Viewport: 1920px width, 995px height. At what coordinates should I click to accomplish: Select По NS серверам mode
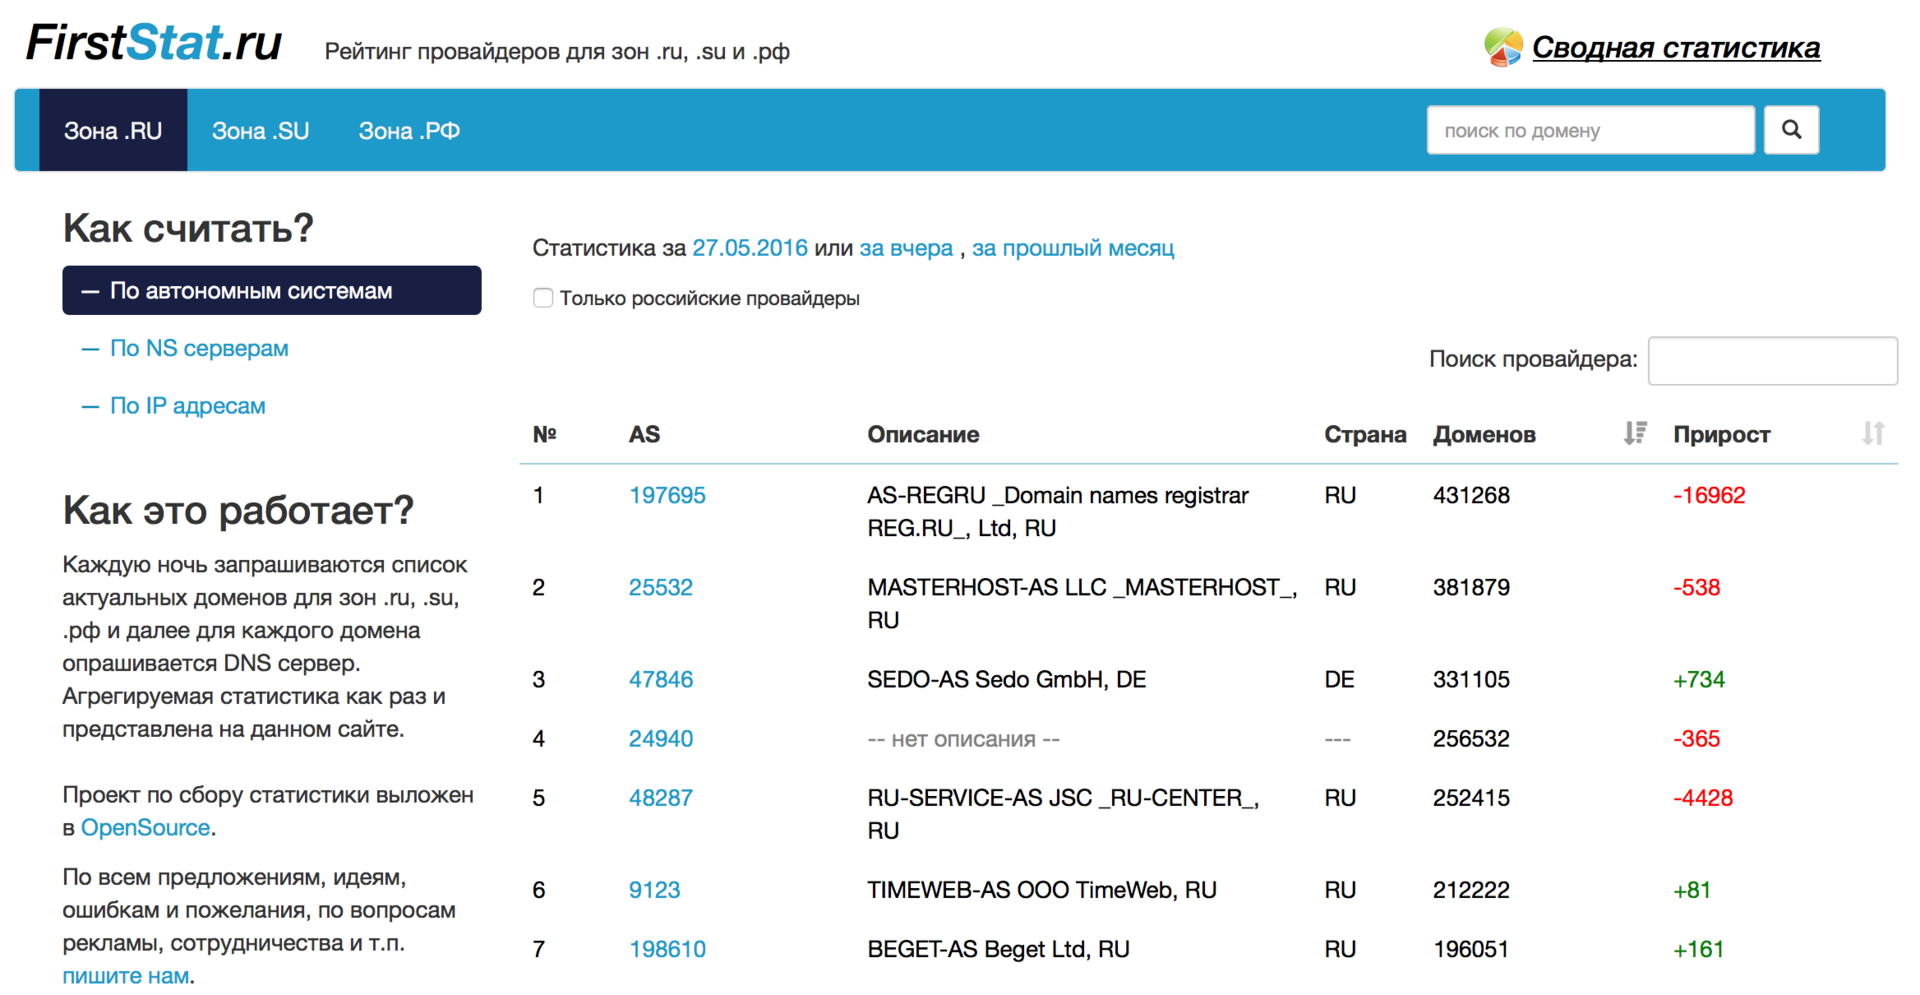[x=199, y=348]
